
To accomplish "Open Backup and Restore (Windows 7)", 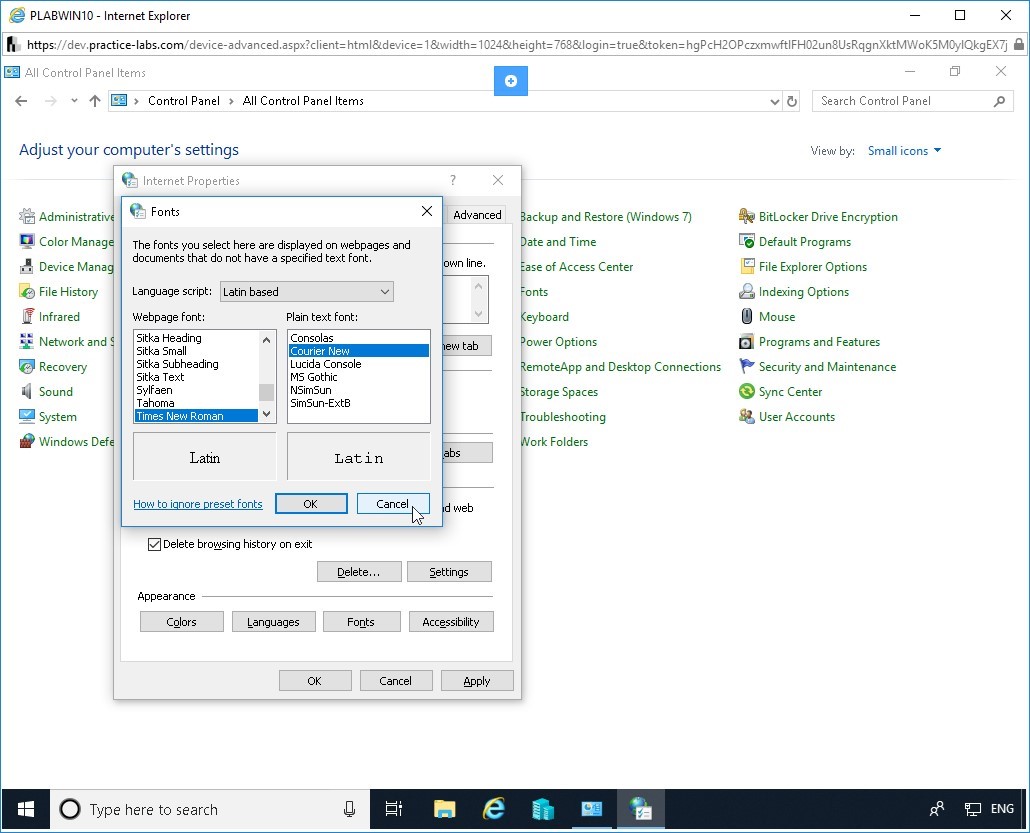I will pos(605,216).
